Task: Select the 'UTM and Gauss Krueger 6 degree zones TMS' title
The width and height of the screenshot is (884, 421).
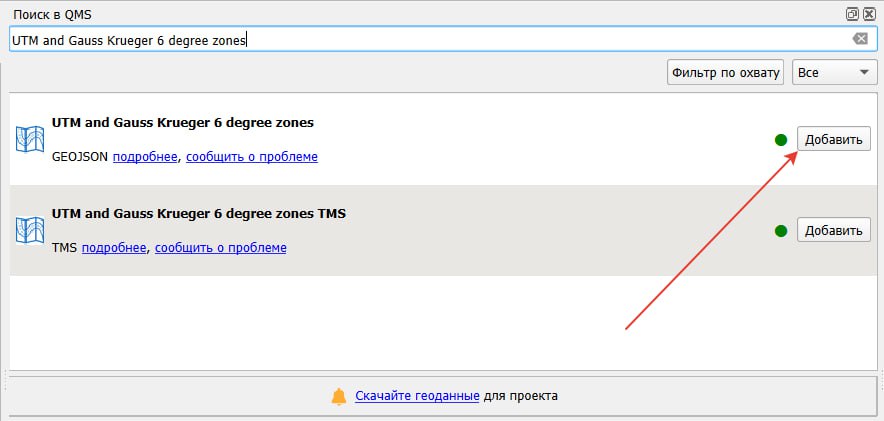Action: click(x=198, y=214)
